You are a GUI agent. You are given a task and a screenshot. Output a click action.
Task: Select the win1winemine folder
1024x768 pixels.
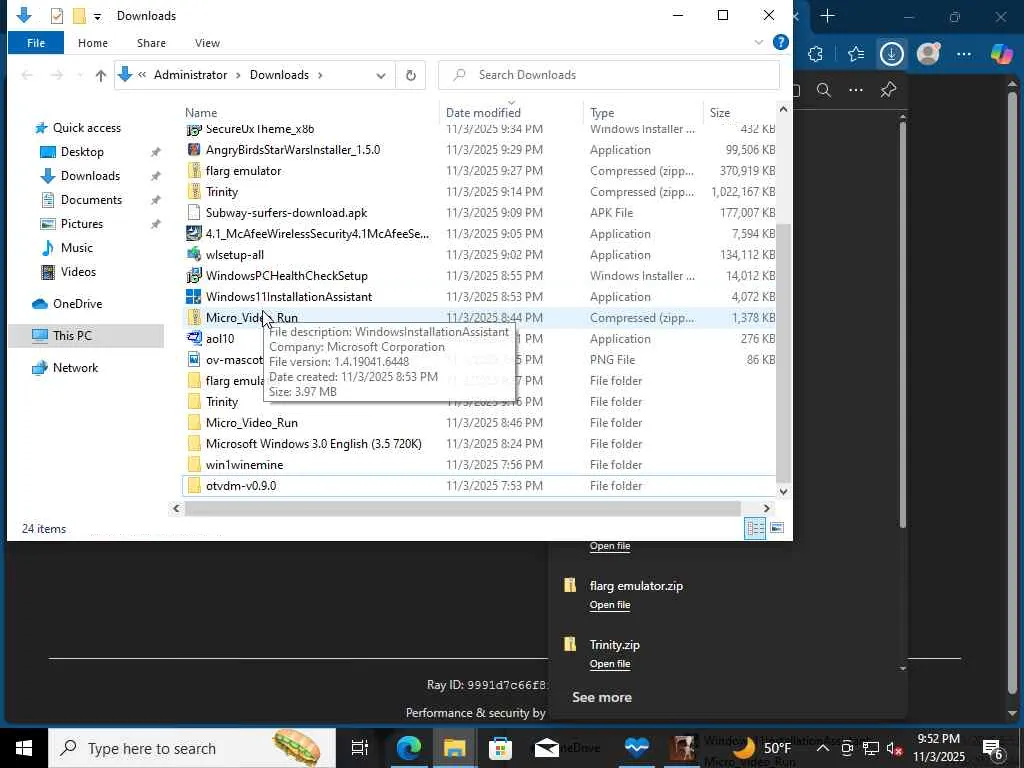coord(244,464)
